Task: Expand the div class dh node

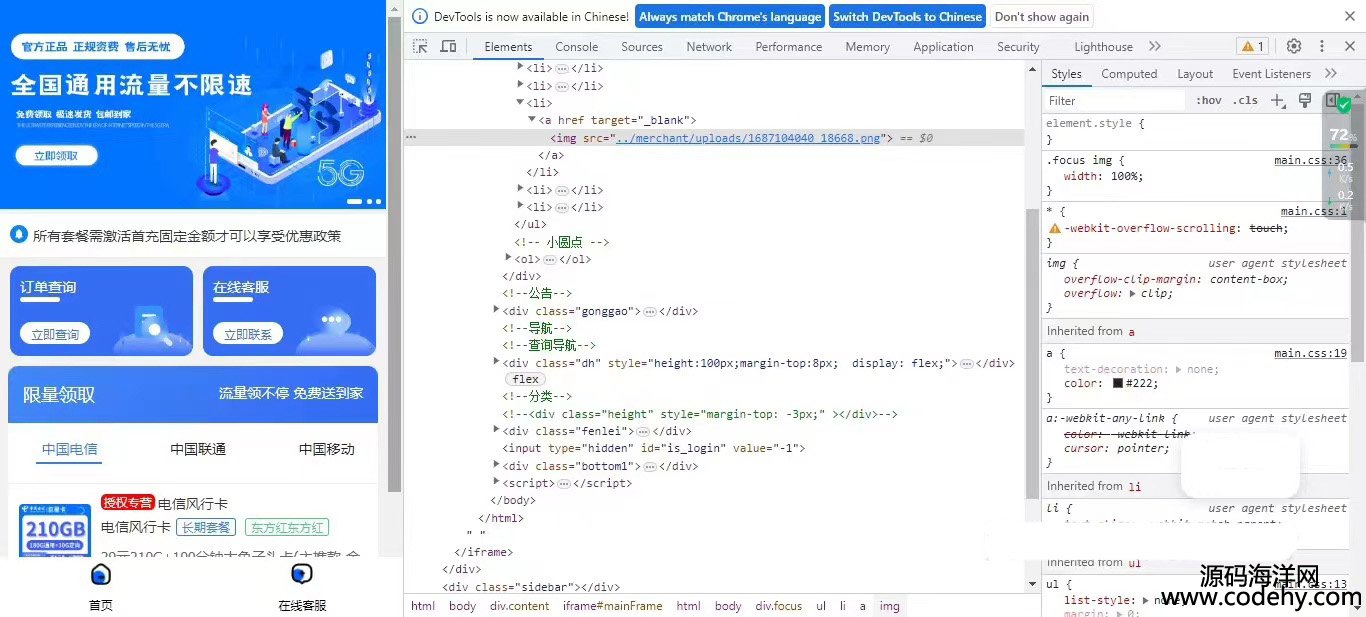Action: tap(496, 362)
